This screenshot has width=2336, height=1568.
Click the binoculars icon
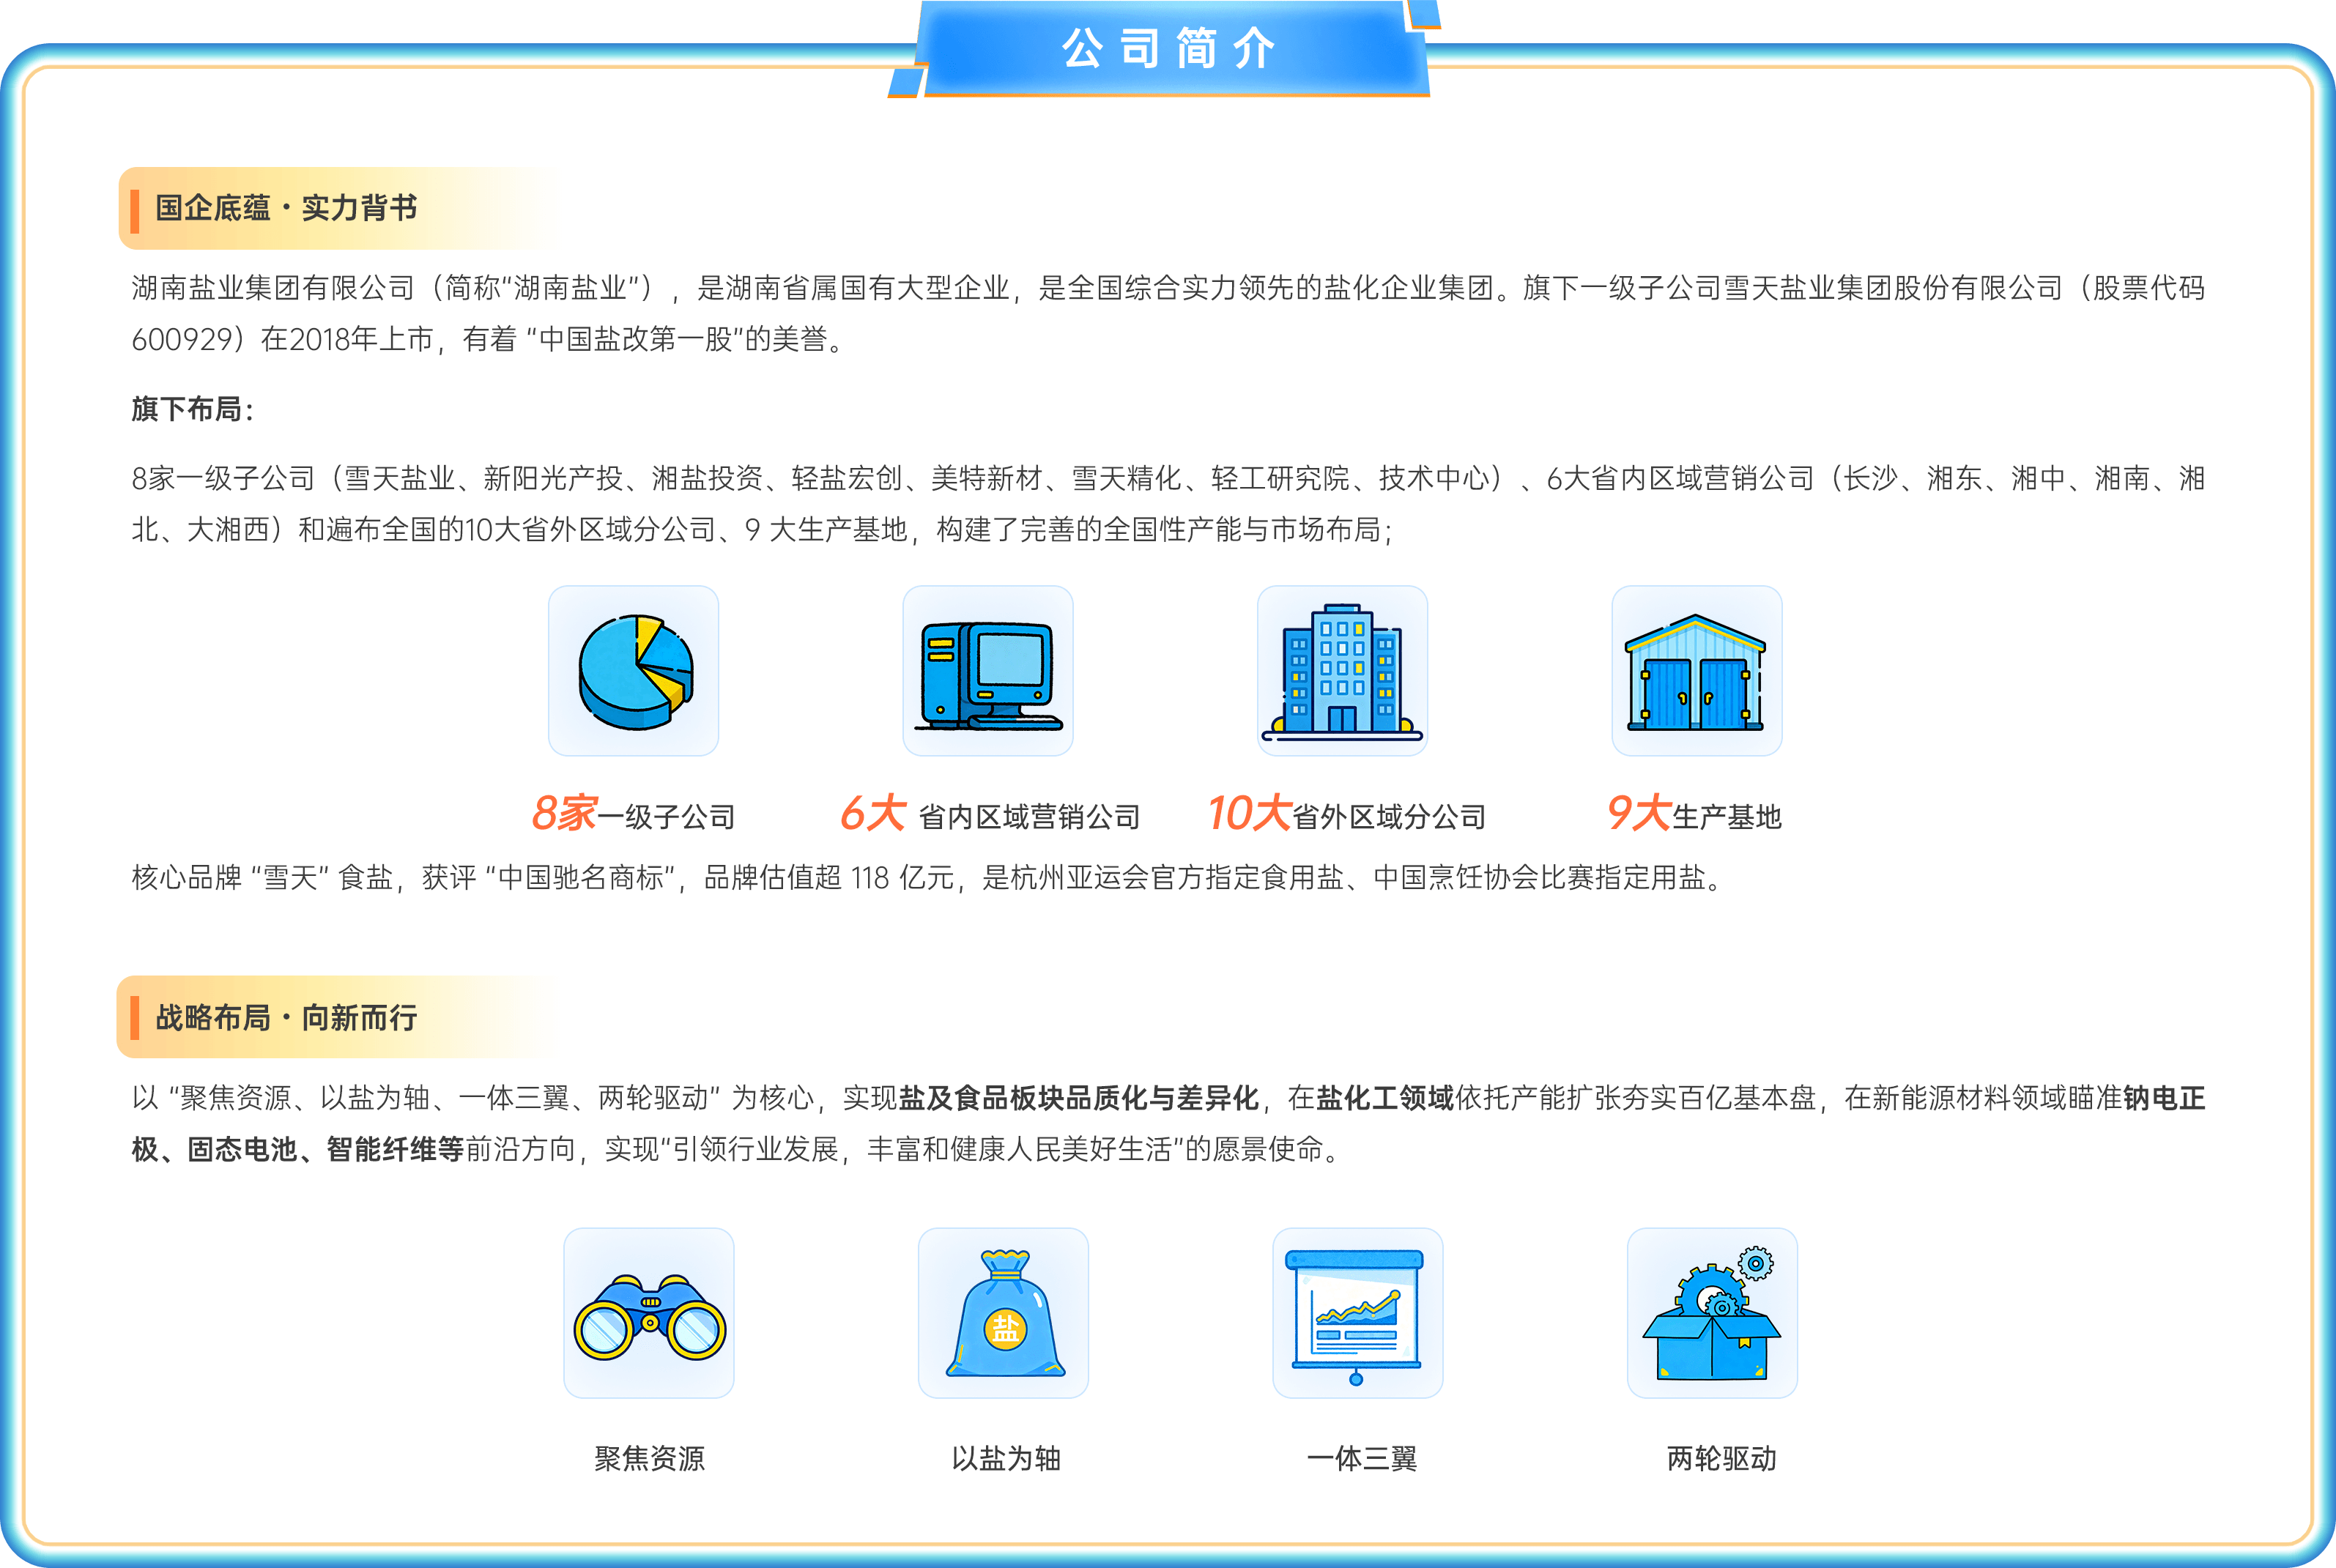coord(649,1313)
